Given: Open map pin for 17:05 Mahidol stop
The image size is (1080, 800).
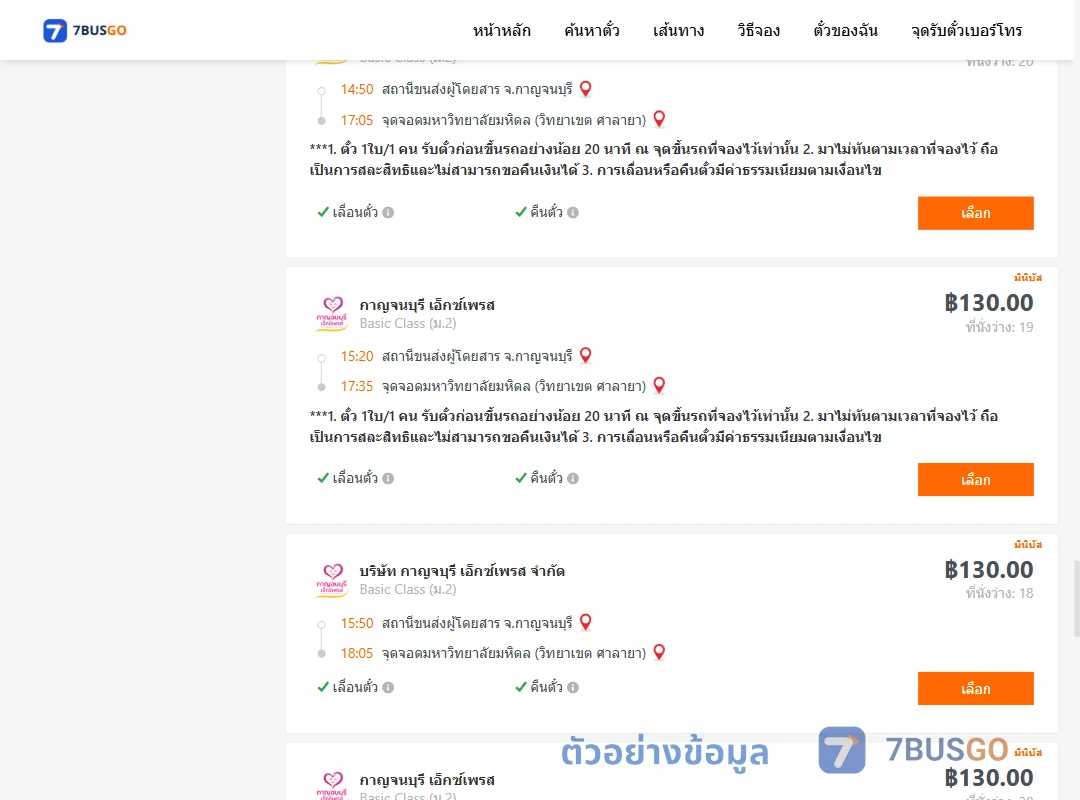Looking at the screenshot, I should point(659,119).
